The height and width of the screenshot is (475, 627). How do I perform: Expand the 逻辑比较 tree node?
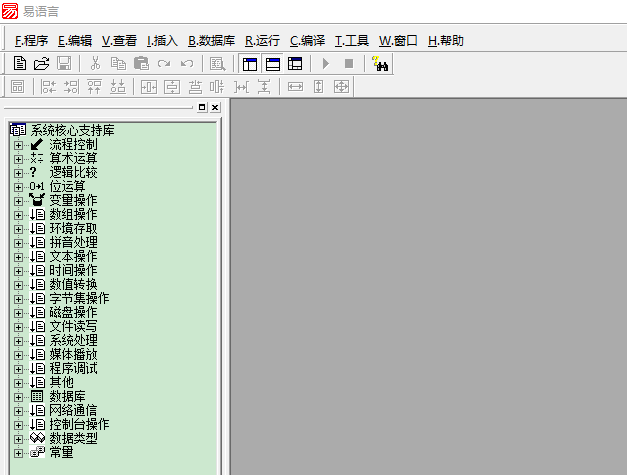coord(18,173)
